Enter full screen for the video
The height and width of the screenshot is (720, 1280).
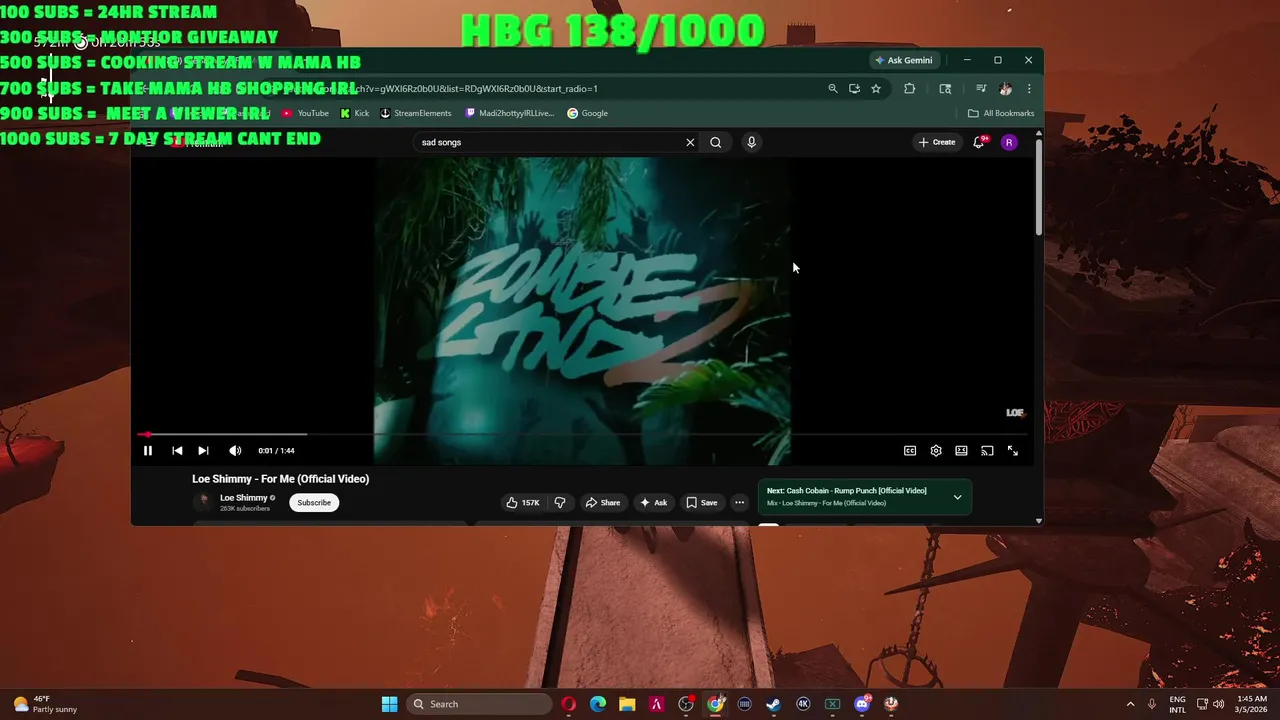[1013, 451]
